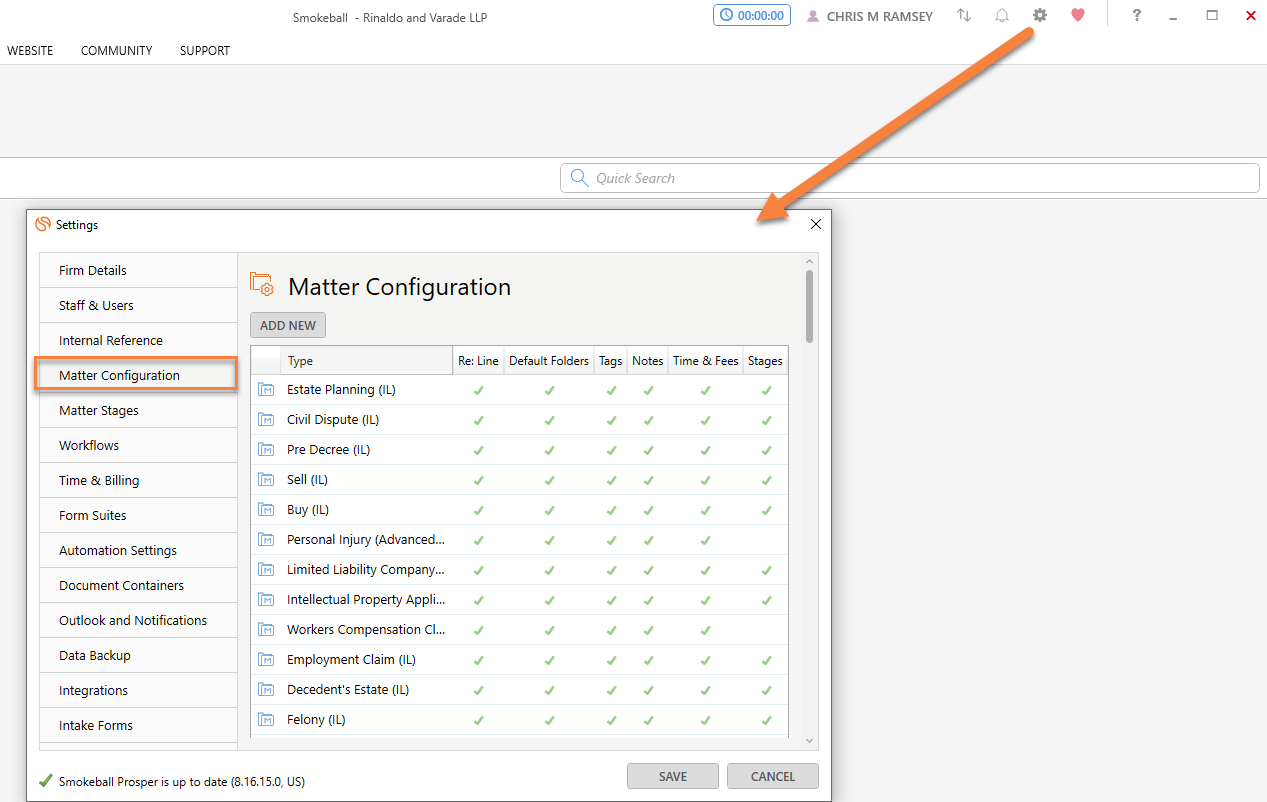Viewport: 1267px width, 802px height.
Task: Click the Notes column header
Action: 648,361
